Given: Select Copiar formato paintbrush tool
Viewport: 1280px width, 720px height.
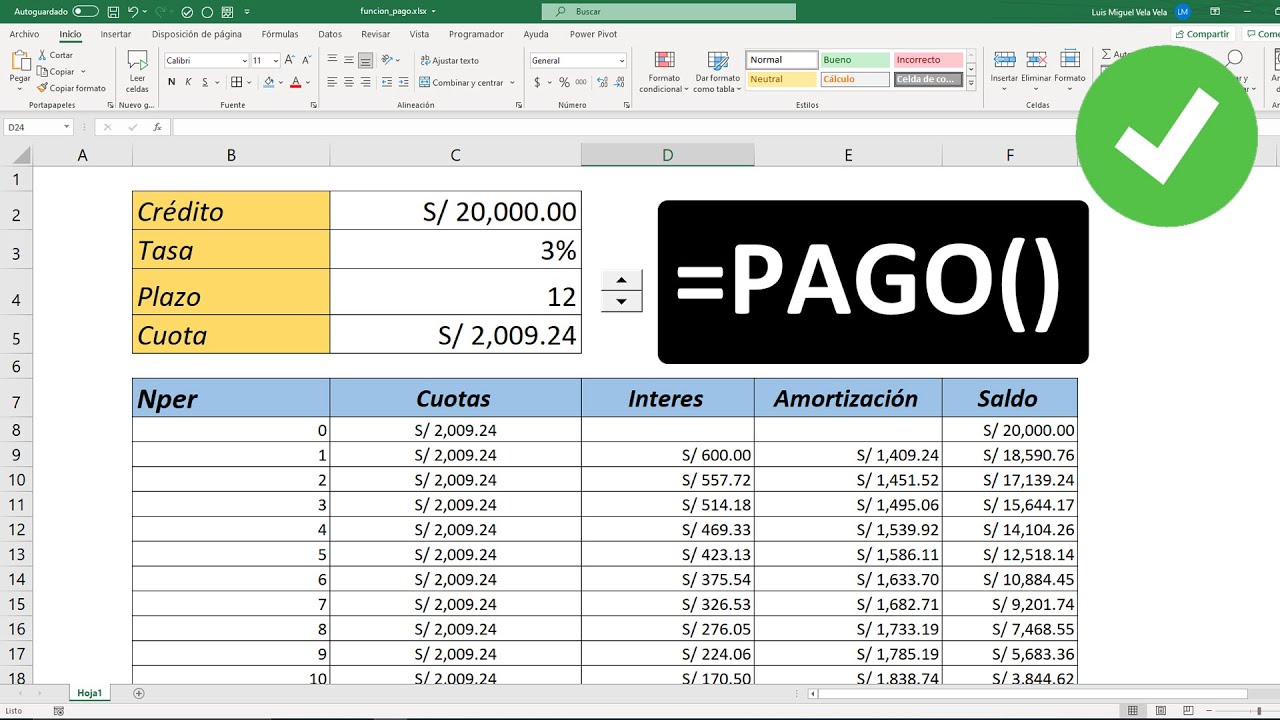Looking at the screenshot, I should [71, 88].
